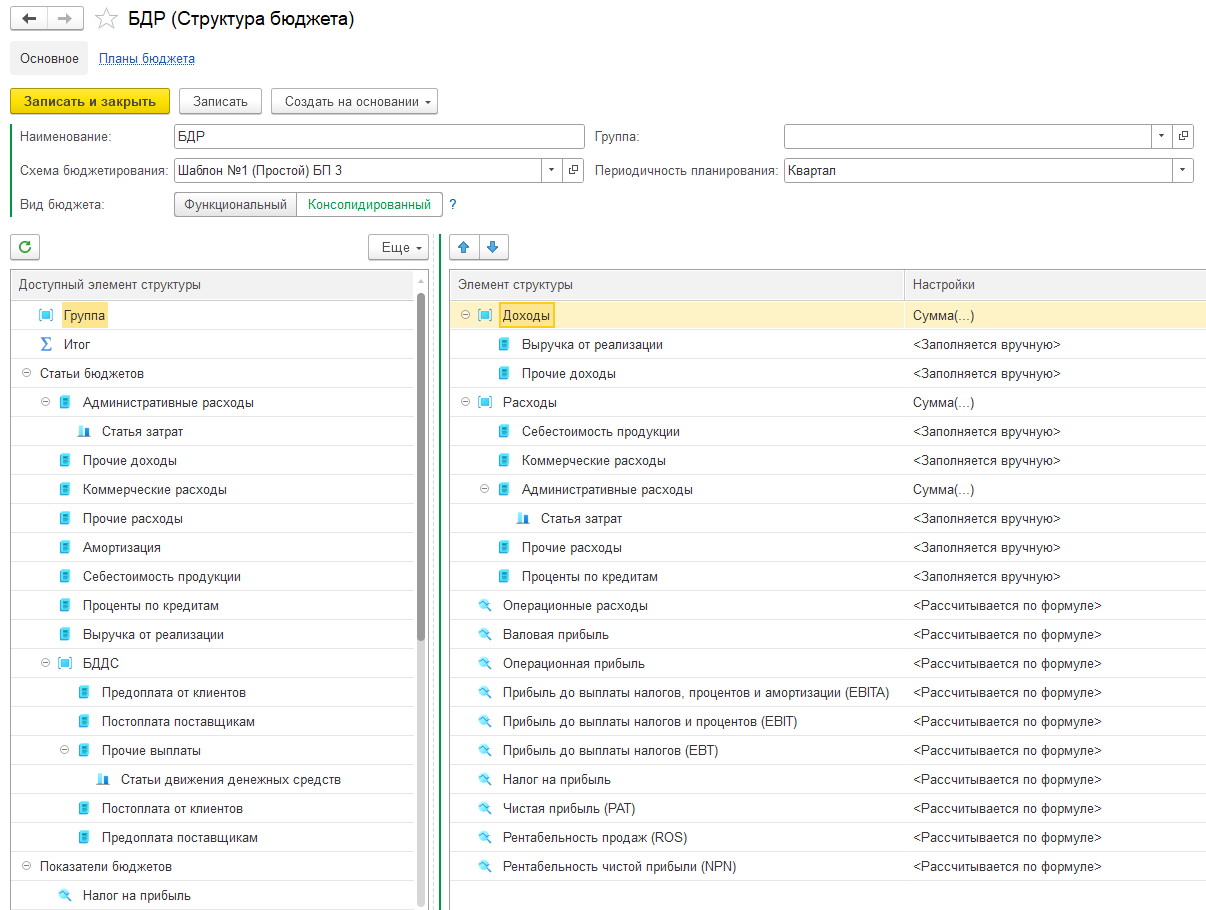Click the Группа input field
This screenshot has height=910, width=1206.
[968, 136]
